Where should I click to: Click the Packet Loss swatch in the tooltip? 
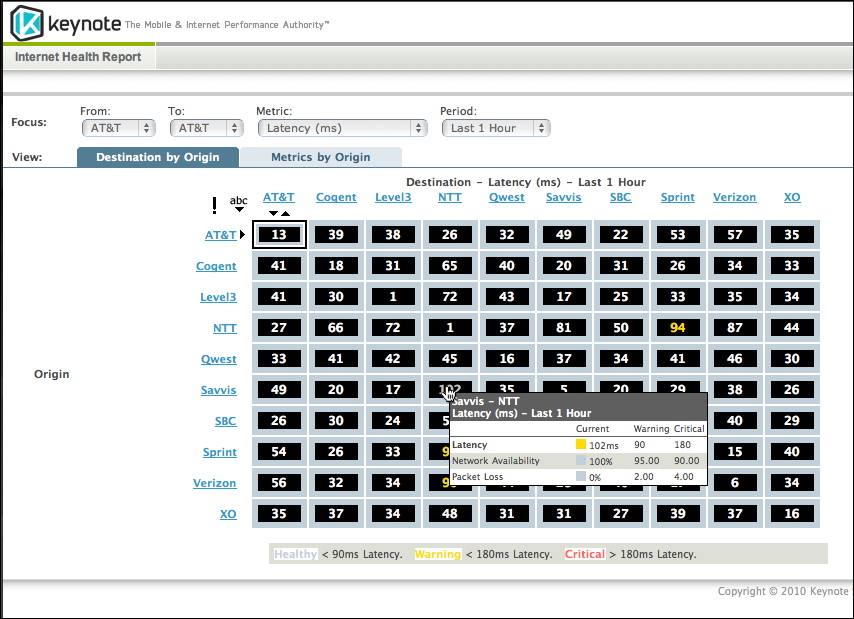pyautogui.click(x=581, y=476)
